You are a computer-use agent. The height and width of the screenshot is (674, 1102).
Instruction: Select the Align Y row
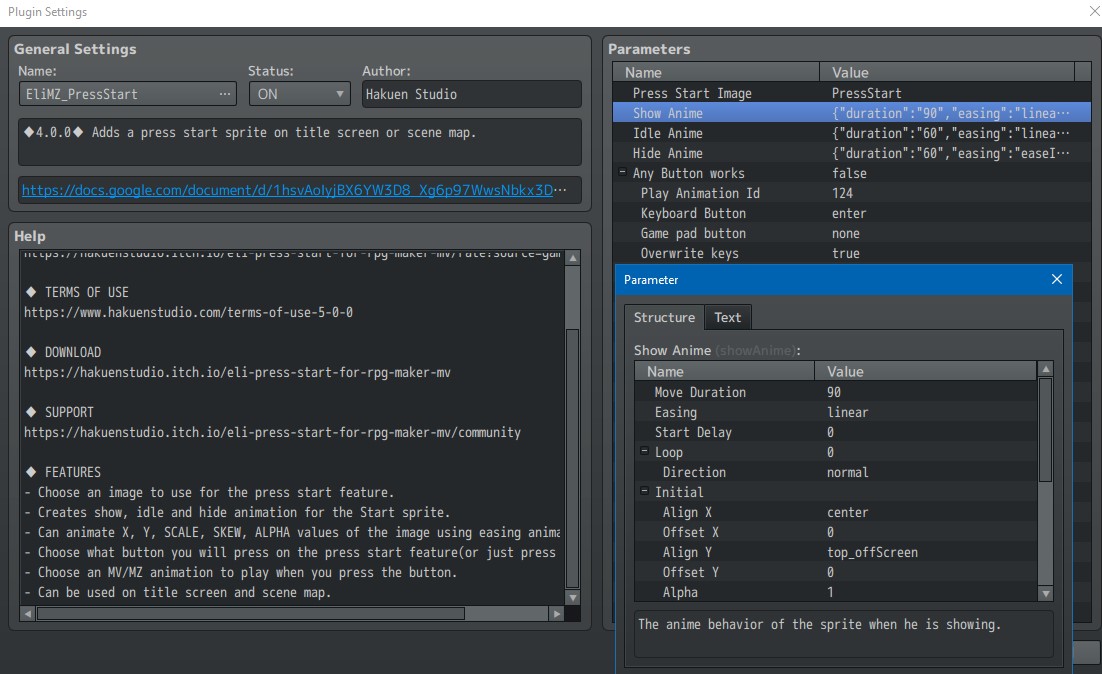click(836, 552)
